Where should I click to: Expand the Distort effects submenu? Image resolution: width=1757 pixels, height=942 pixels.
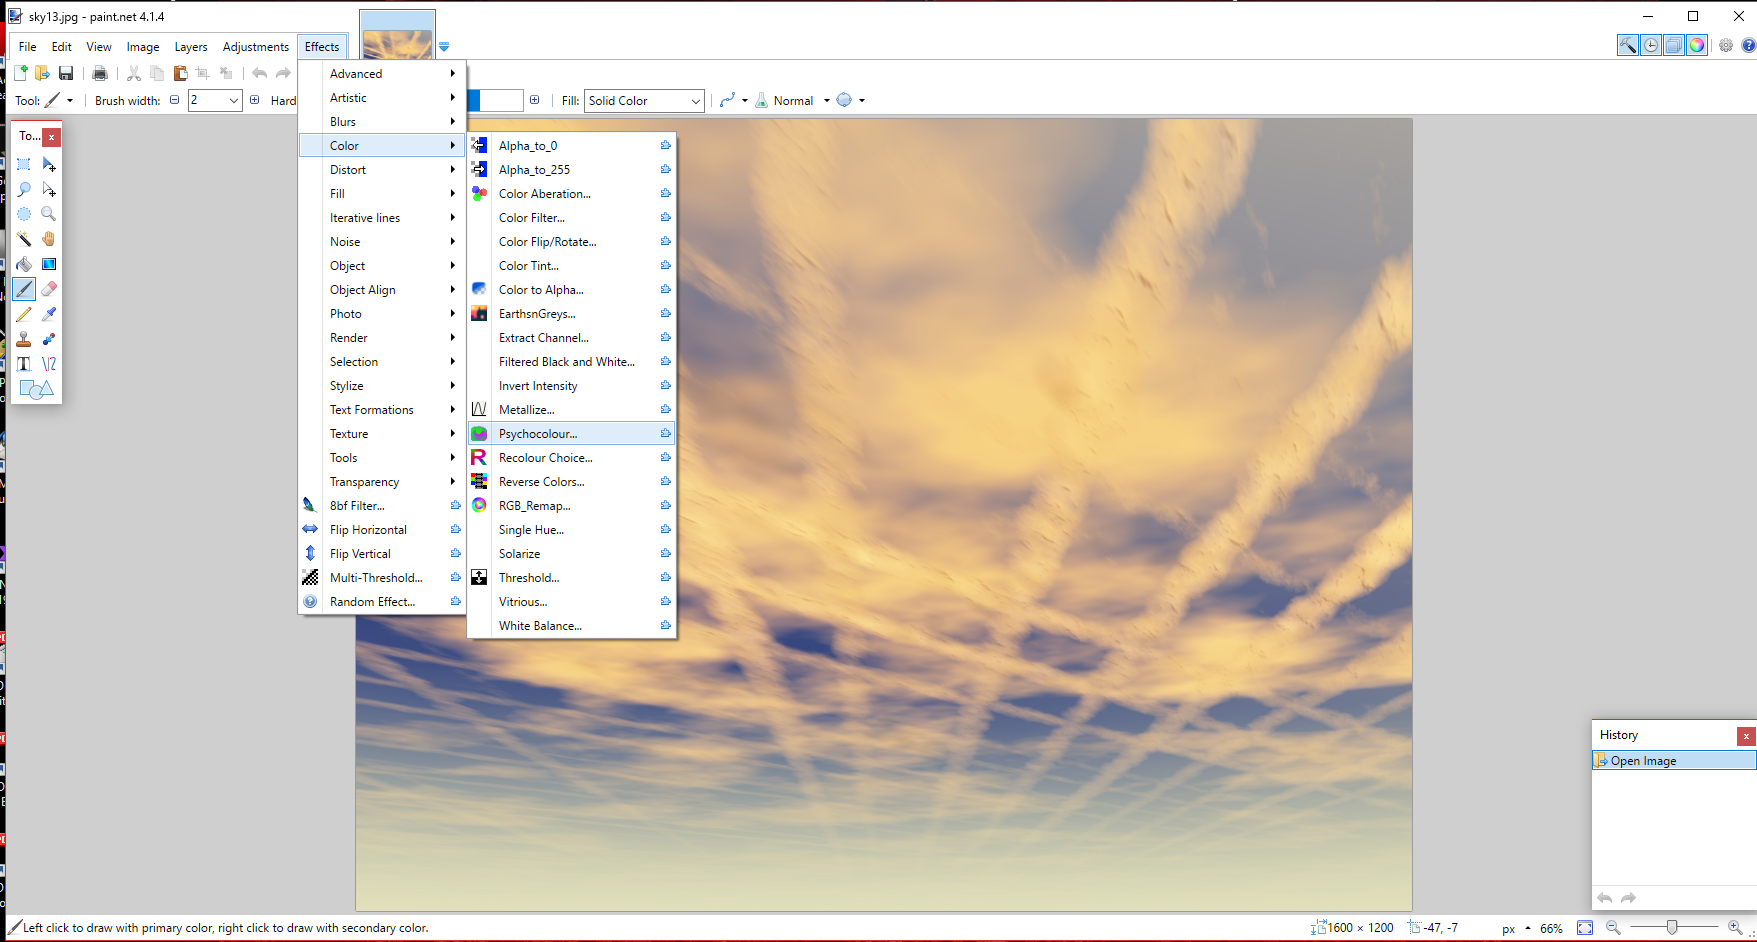tap(383, 170)
